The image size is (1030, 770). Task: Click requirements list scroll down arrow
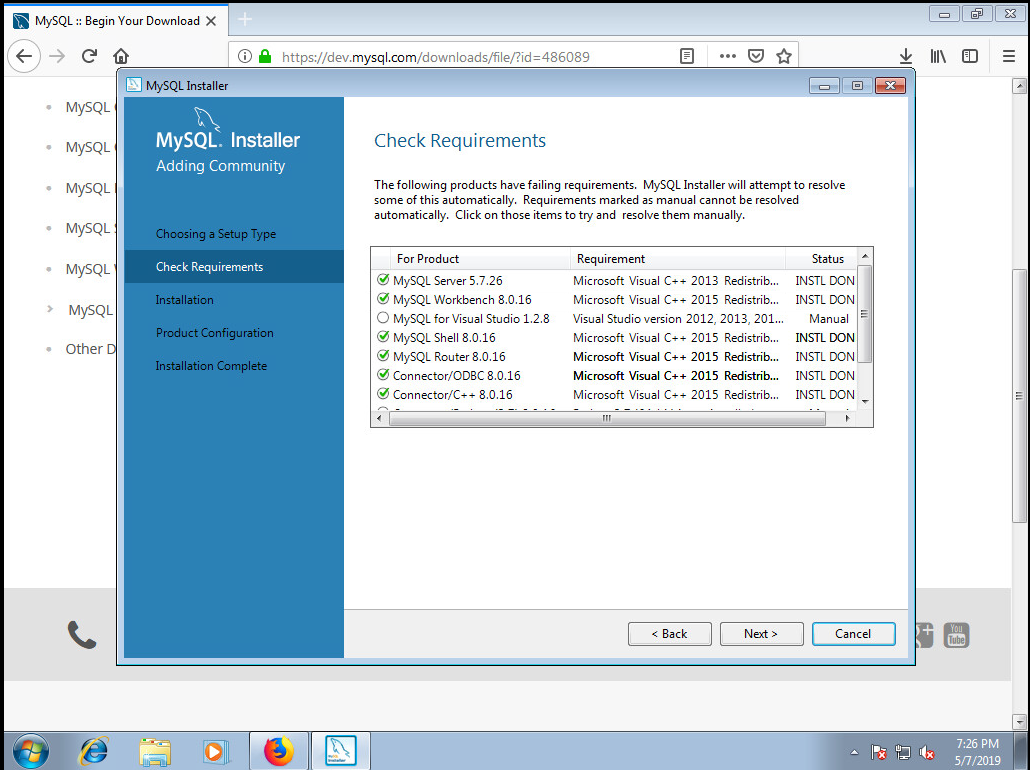(865, 401)
